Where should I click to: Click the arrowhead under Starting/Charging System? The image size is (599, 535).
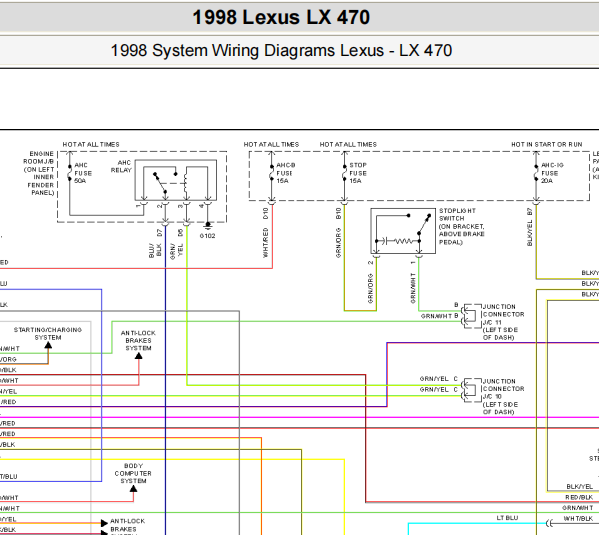48,345
